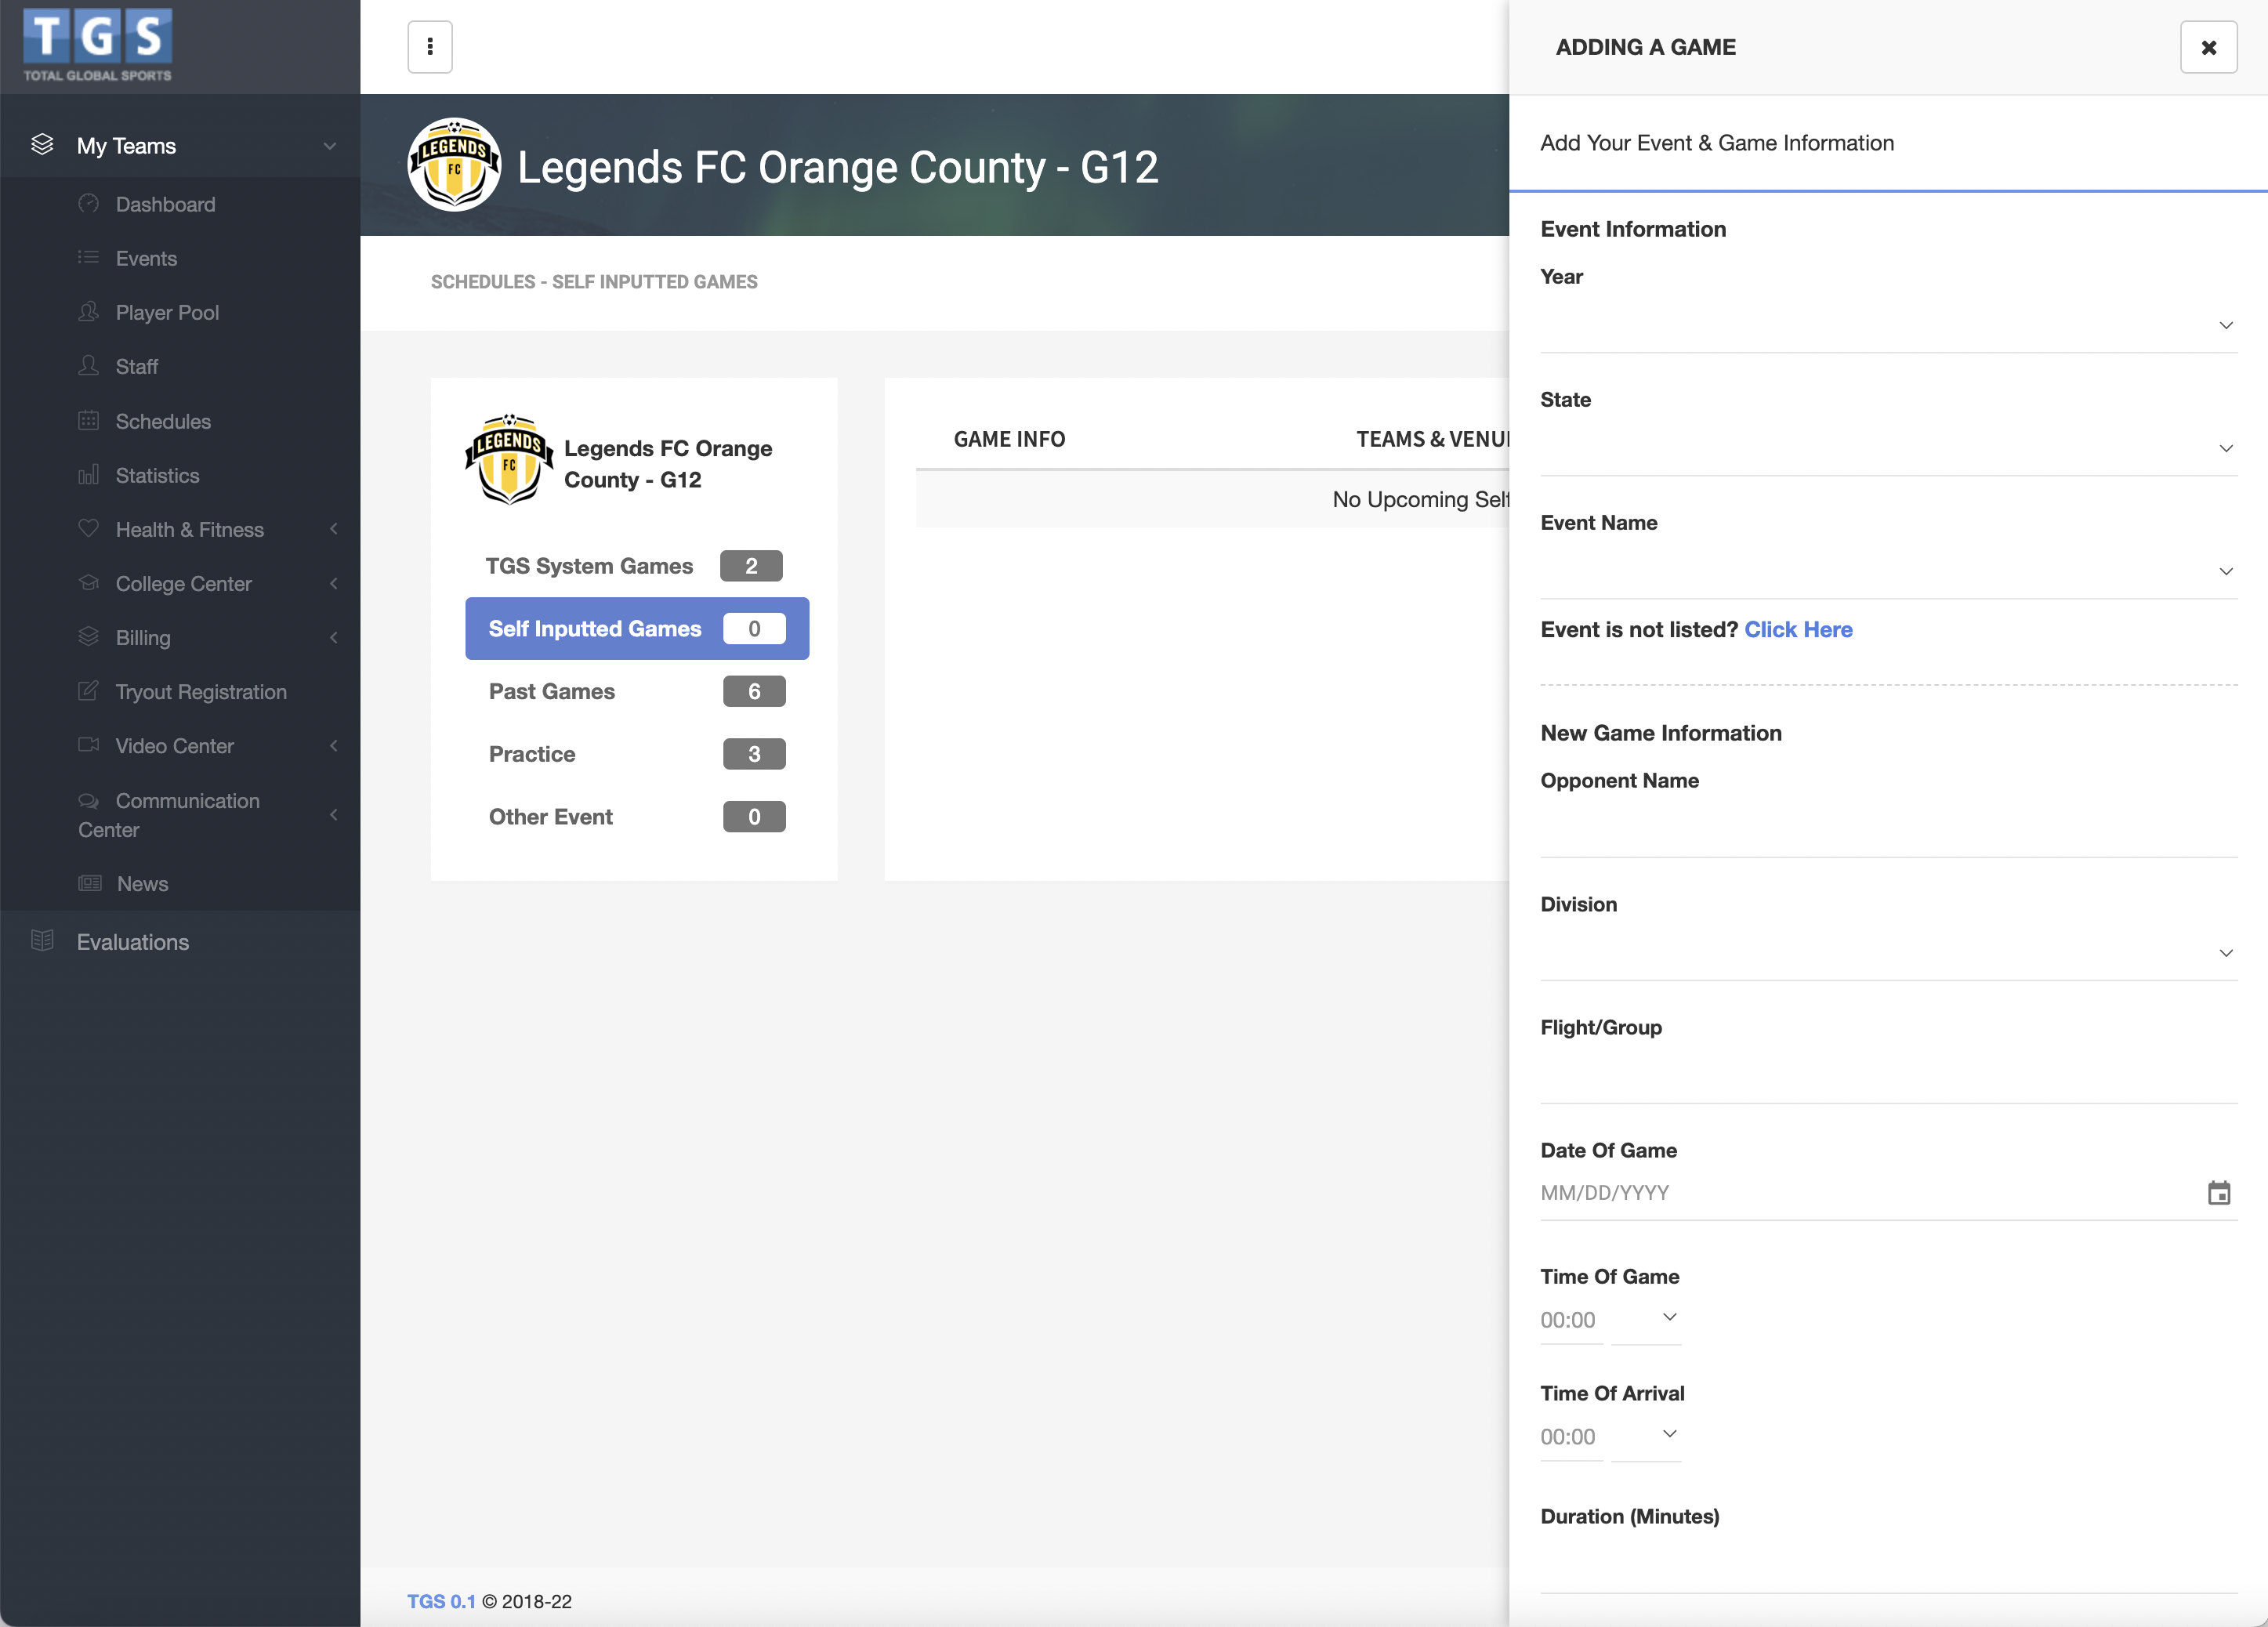Click the Billing stack icon
The image size is (2268, 1627).
pyautogui.click(x=89, y=637)
